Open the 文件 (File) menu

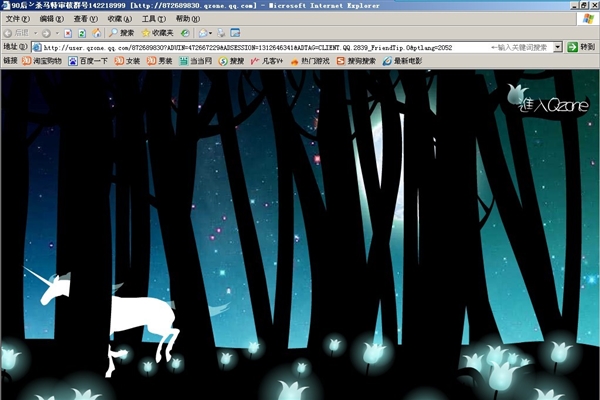[x=18, y=19]
